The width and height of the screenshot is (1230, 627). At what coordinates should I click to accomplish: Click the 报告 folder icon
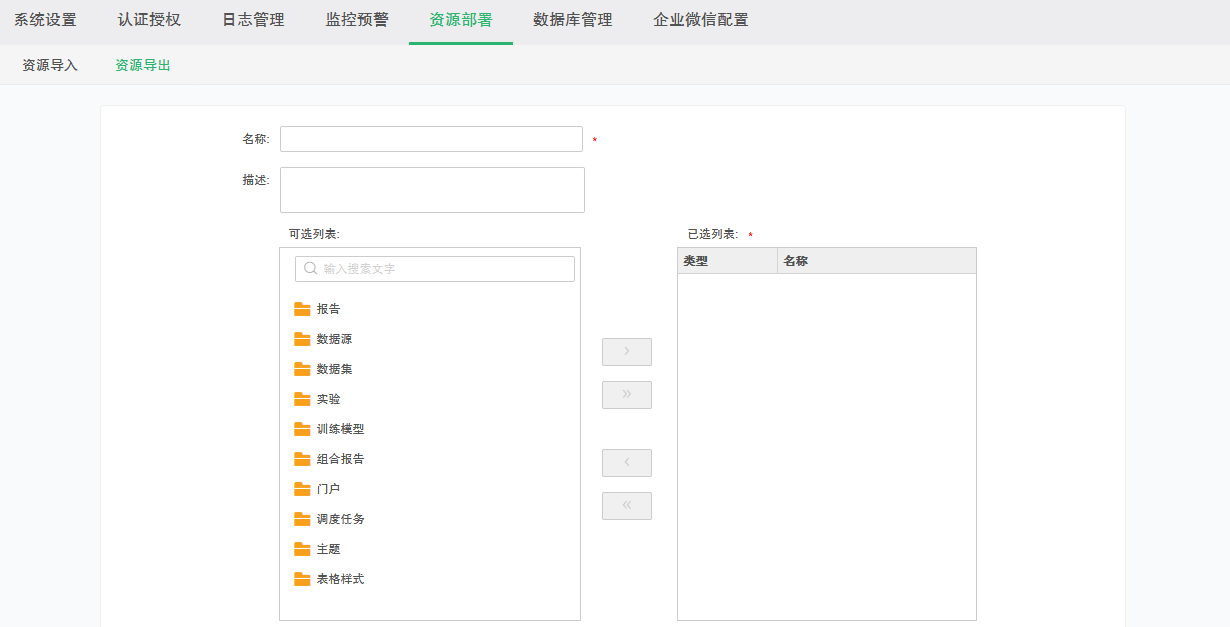(x=302, y=309)
